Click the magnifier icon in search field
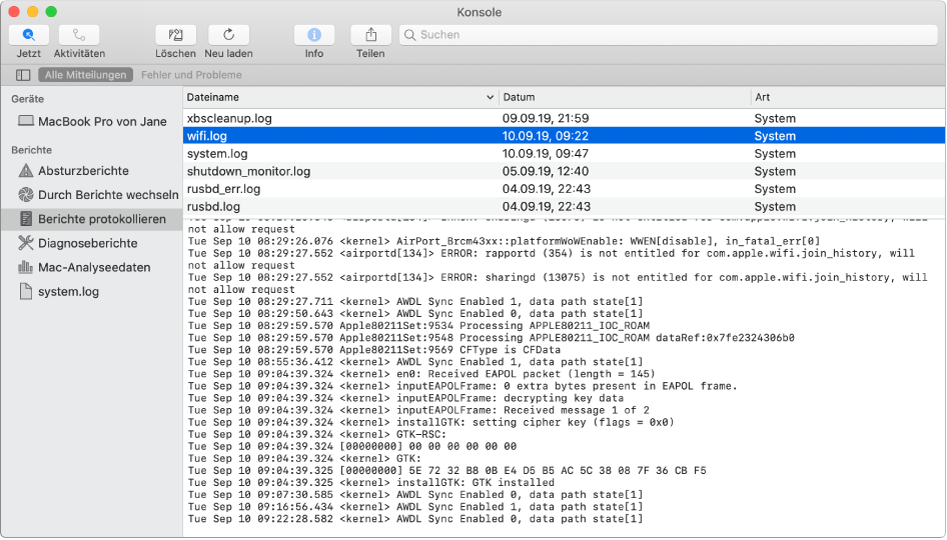Viewport: 947px width, 540px height. click(410, 35)
